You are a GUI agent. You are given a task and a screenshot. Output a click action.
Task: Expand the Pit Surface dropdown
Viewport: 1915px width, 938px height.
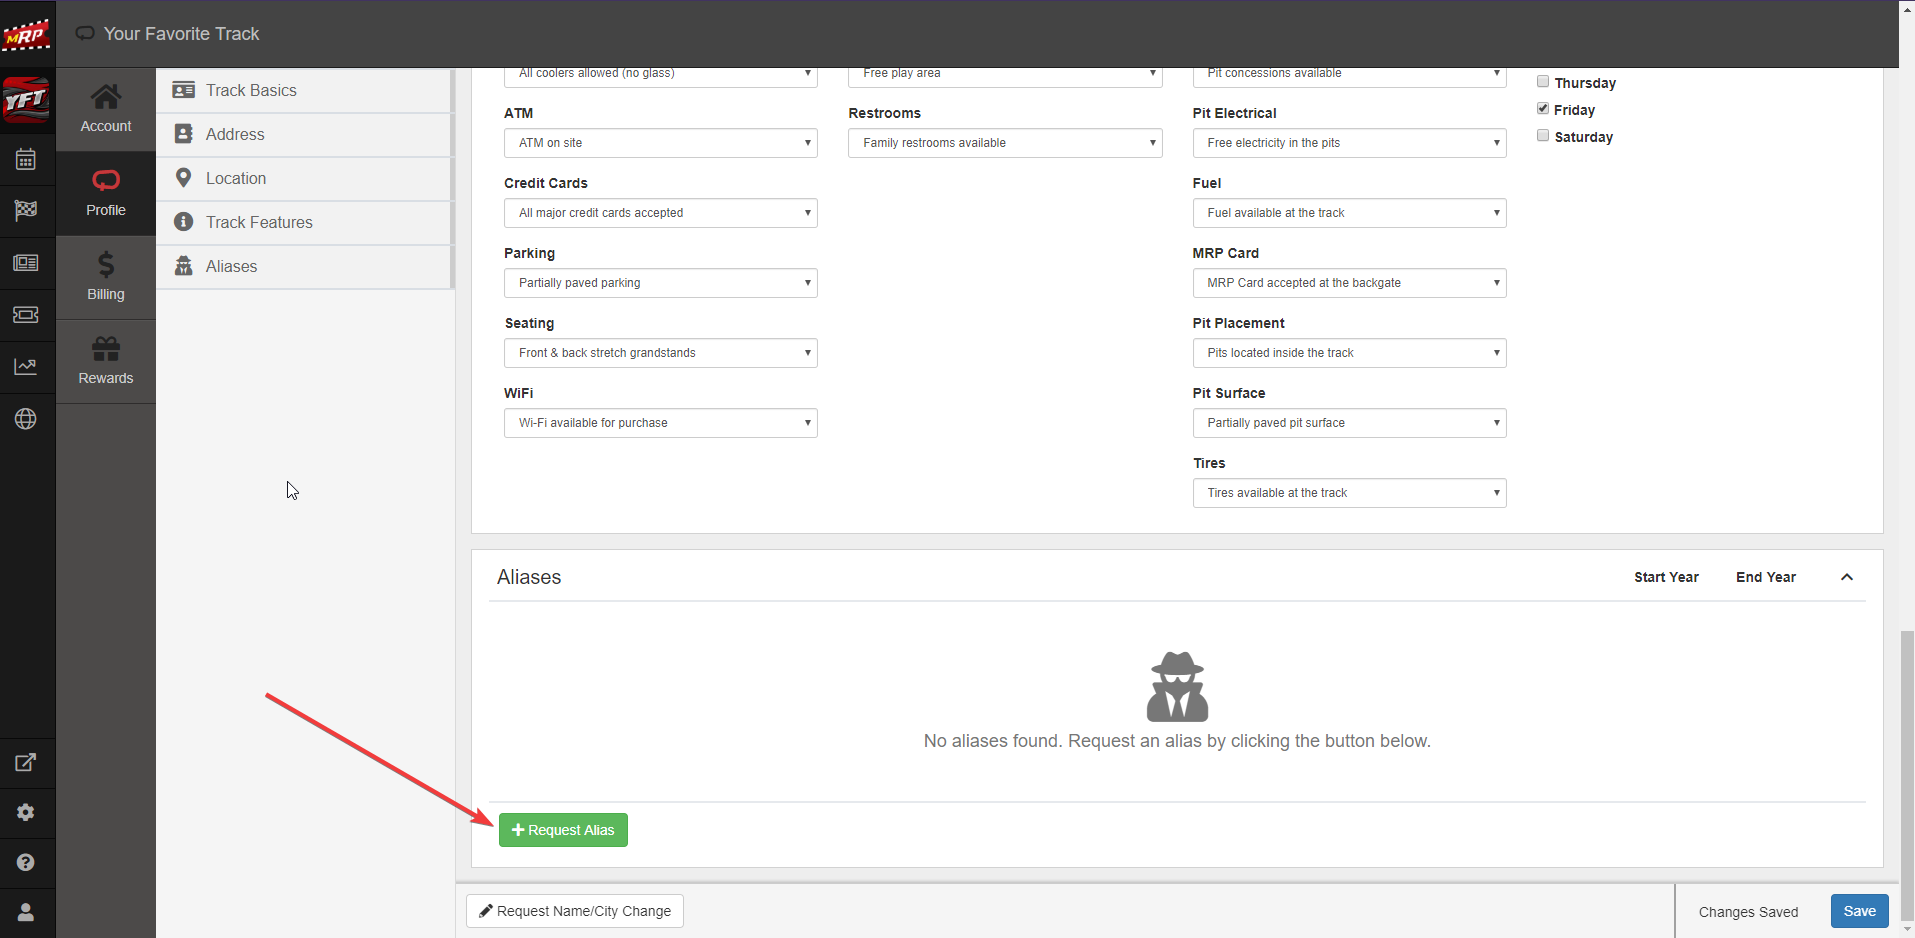(x=1348, y=423)
